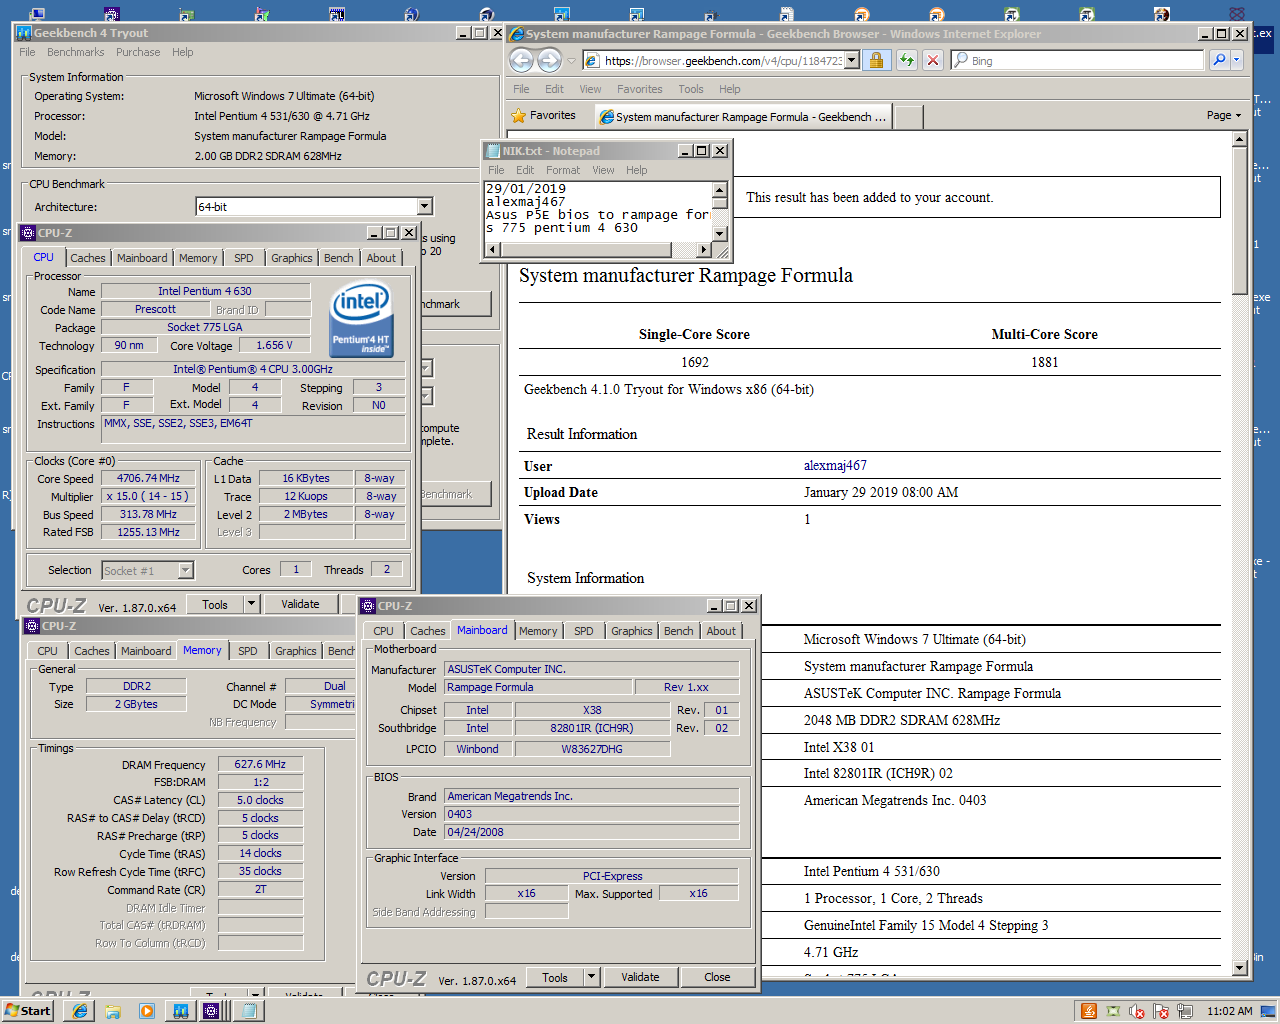Click IE page scrollbar down arrow
Screen dimensions: 1280x1024
1240,968
